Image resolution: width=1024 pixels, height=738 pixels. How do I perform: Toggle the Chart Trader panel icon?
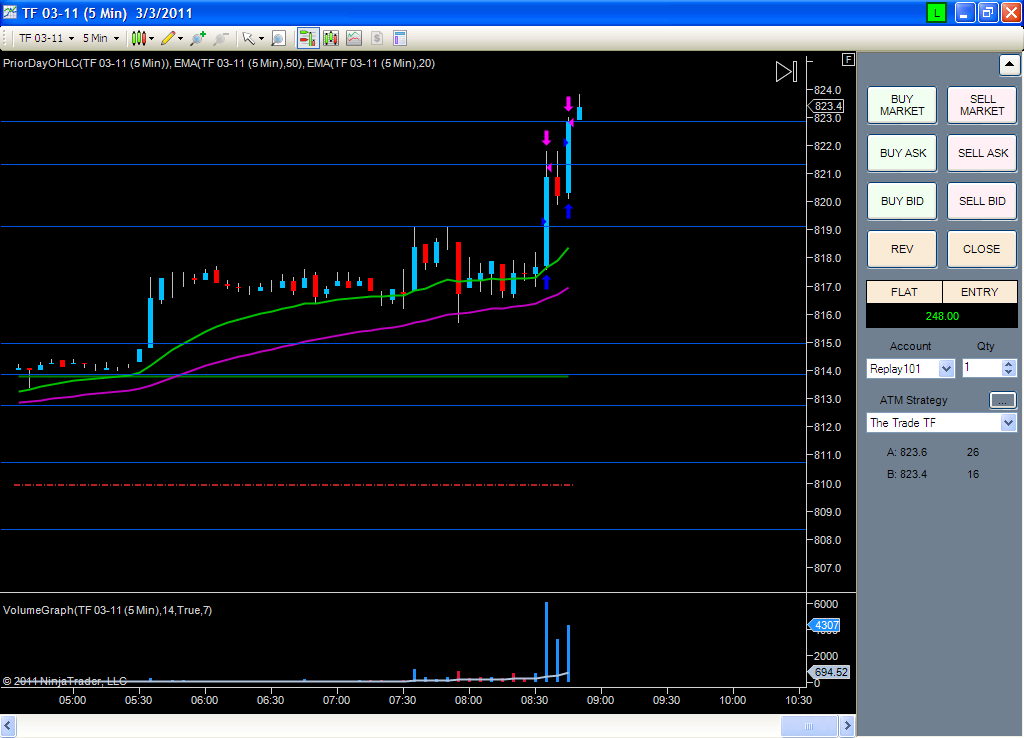coord(308,39)
